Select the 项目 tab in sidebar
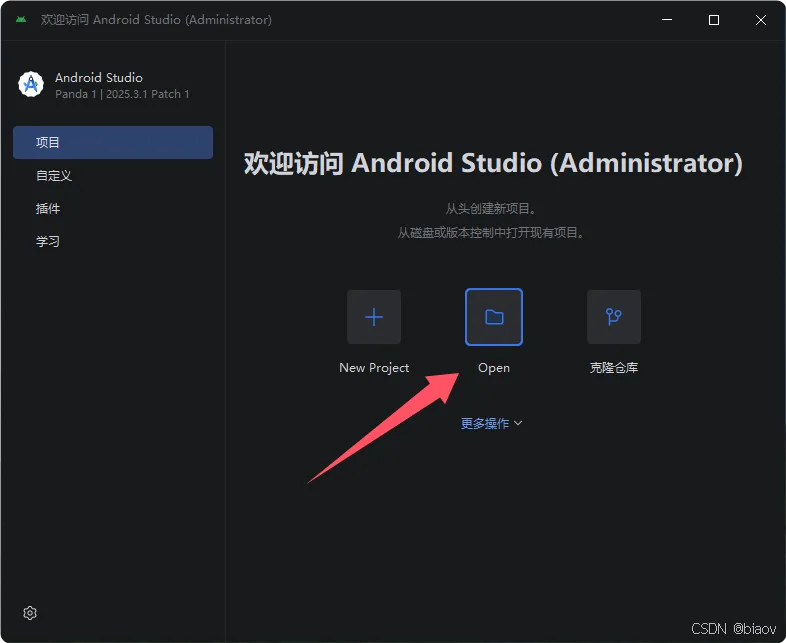The width and height of the screenshot is (786, 643). (x=113, y=142)
